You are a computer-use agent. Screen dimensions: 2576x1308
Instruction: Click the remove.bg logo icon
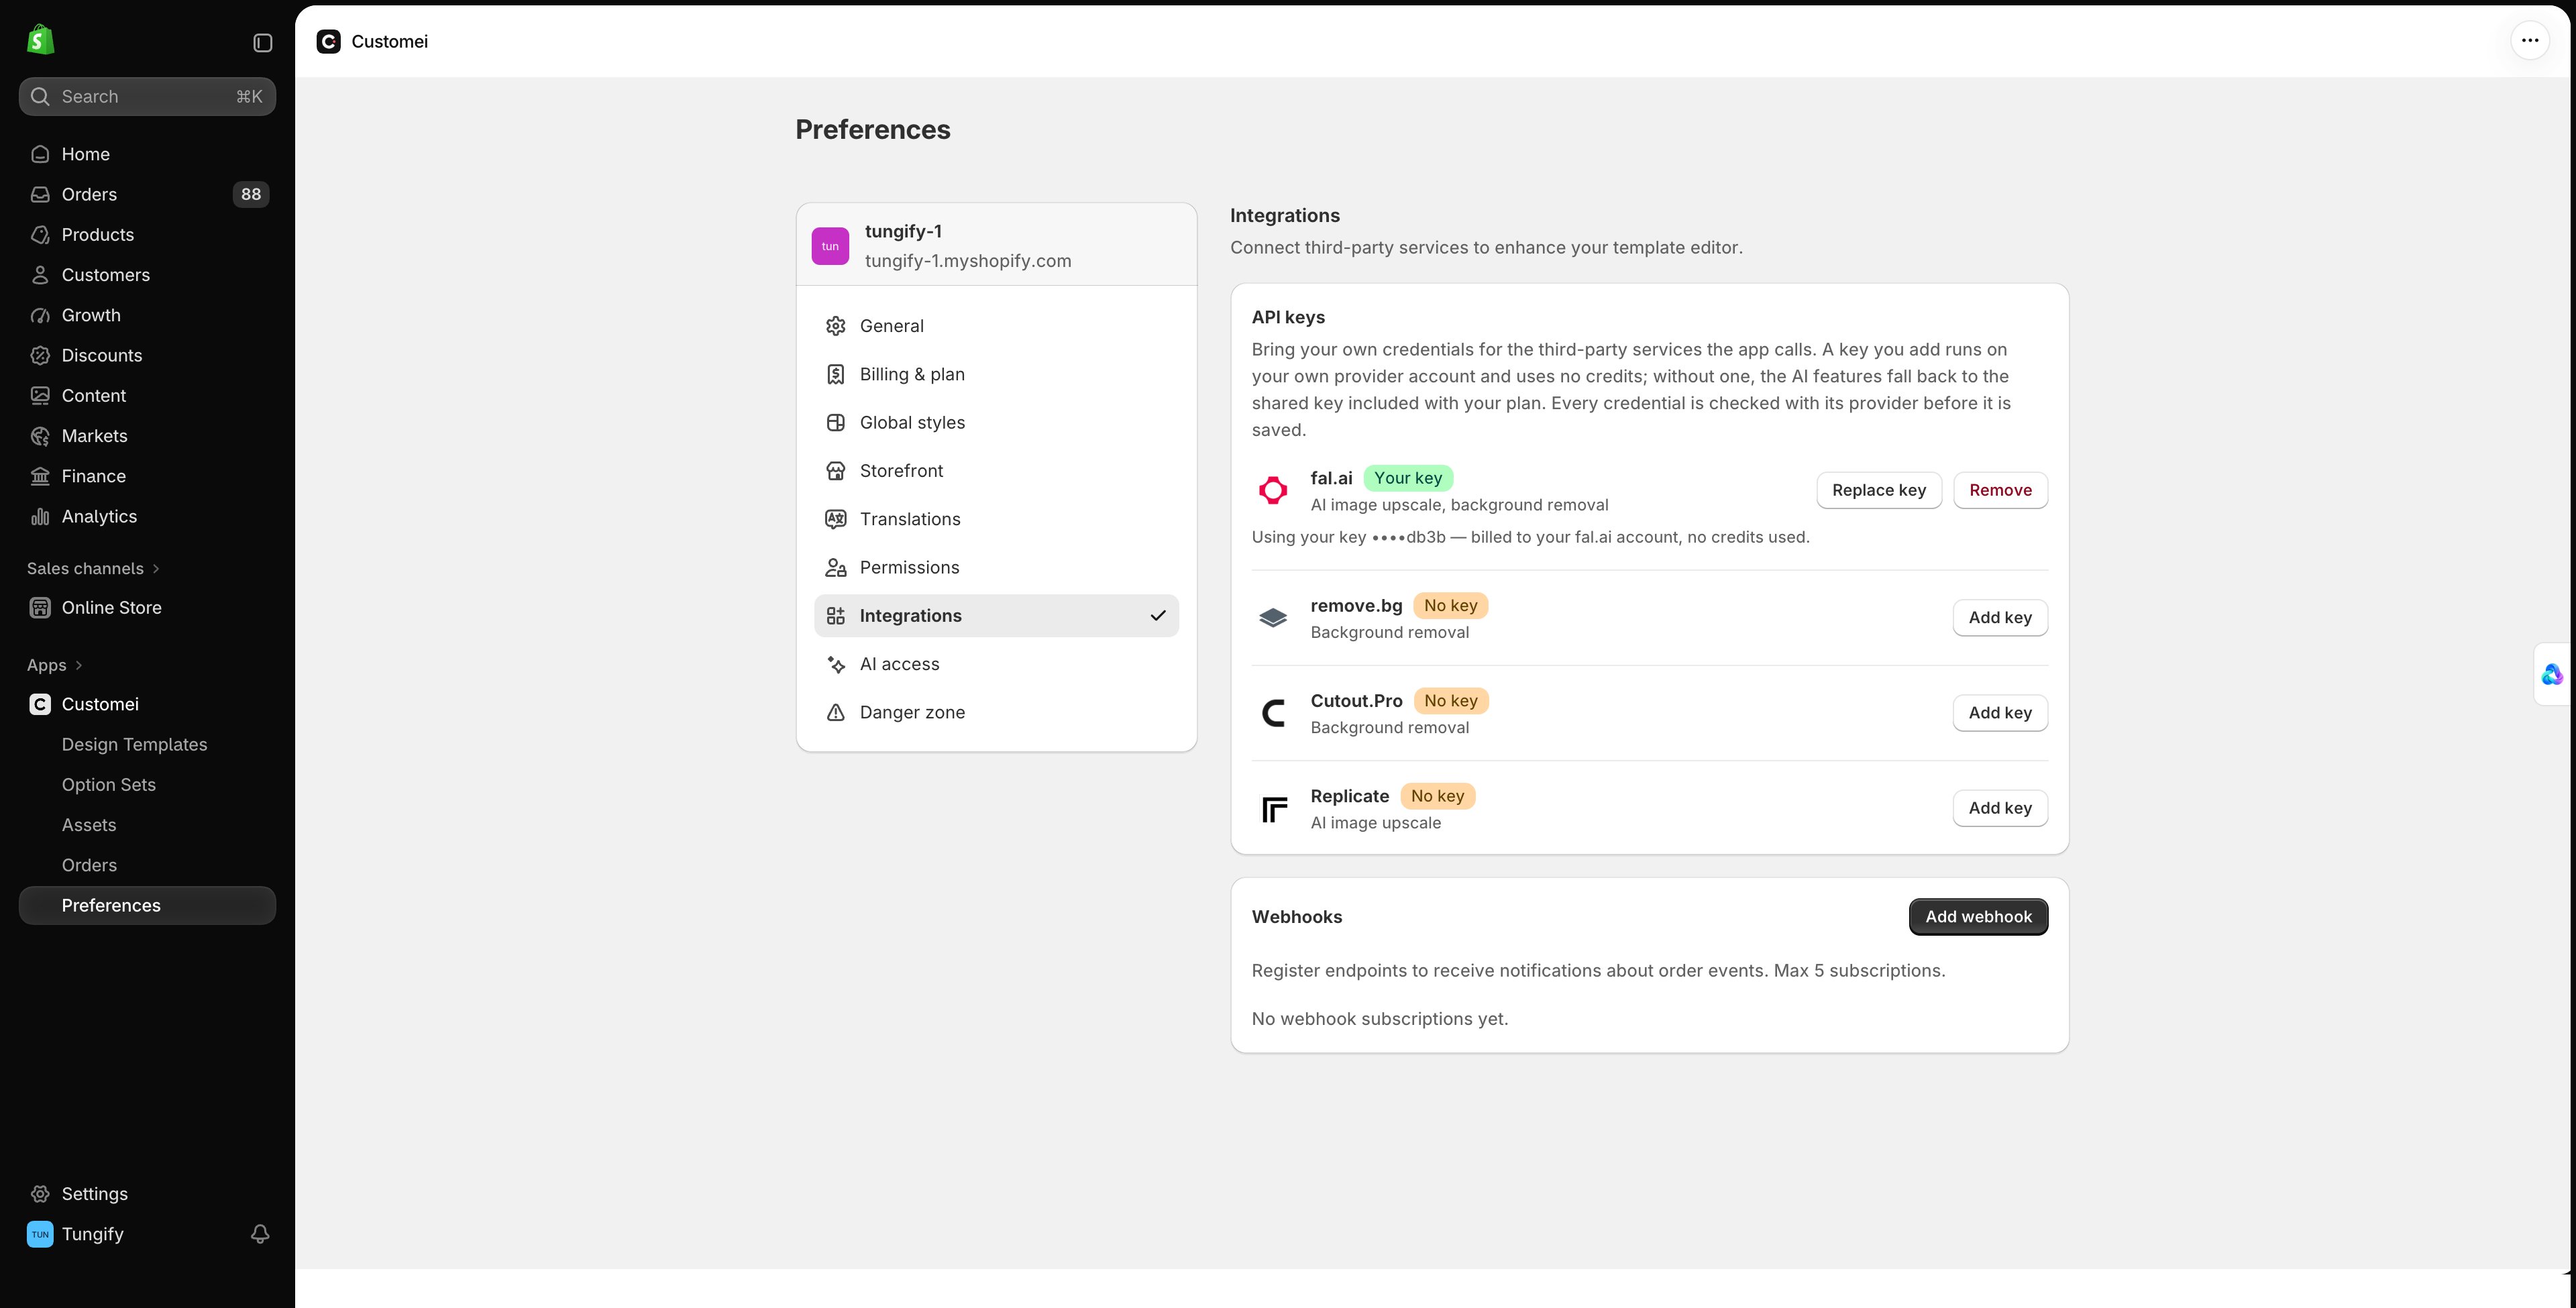click(1273, 618)
